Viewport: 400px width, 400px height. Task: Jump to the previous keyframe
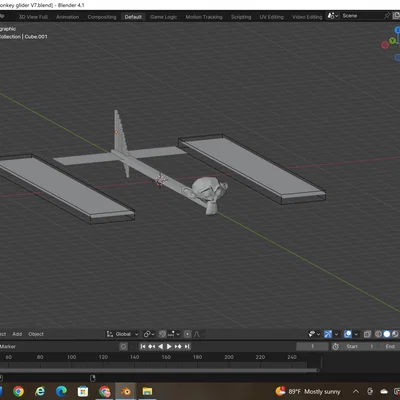(152, 347)
